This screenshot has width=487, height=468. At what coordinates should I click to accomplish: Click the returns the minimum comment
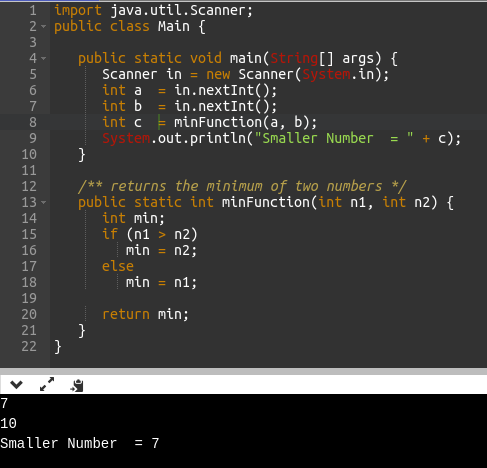(242, 186)
